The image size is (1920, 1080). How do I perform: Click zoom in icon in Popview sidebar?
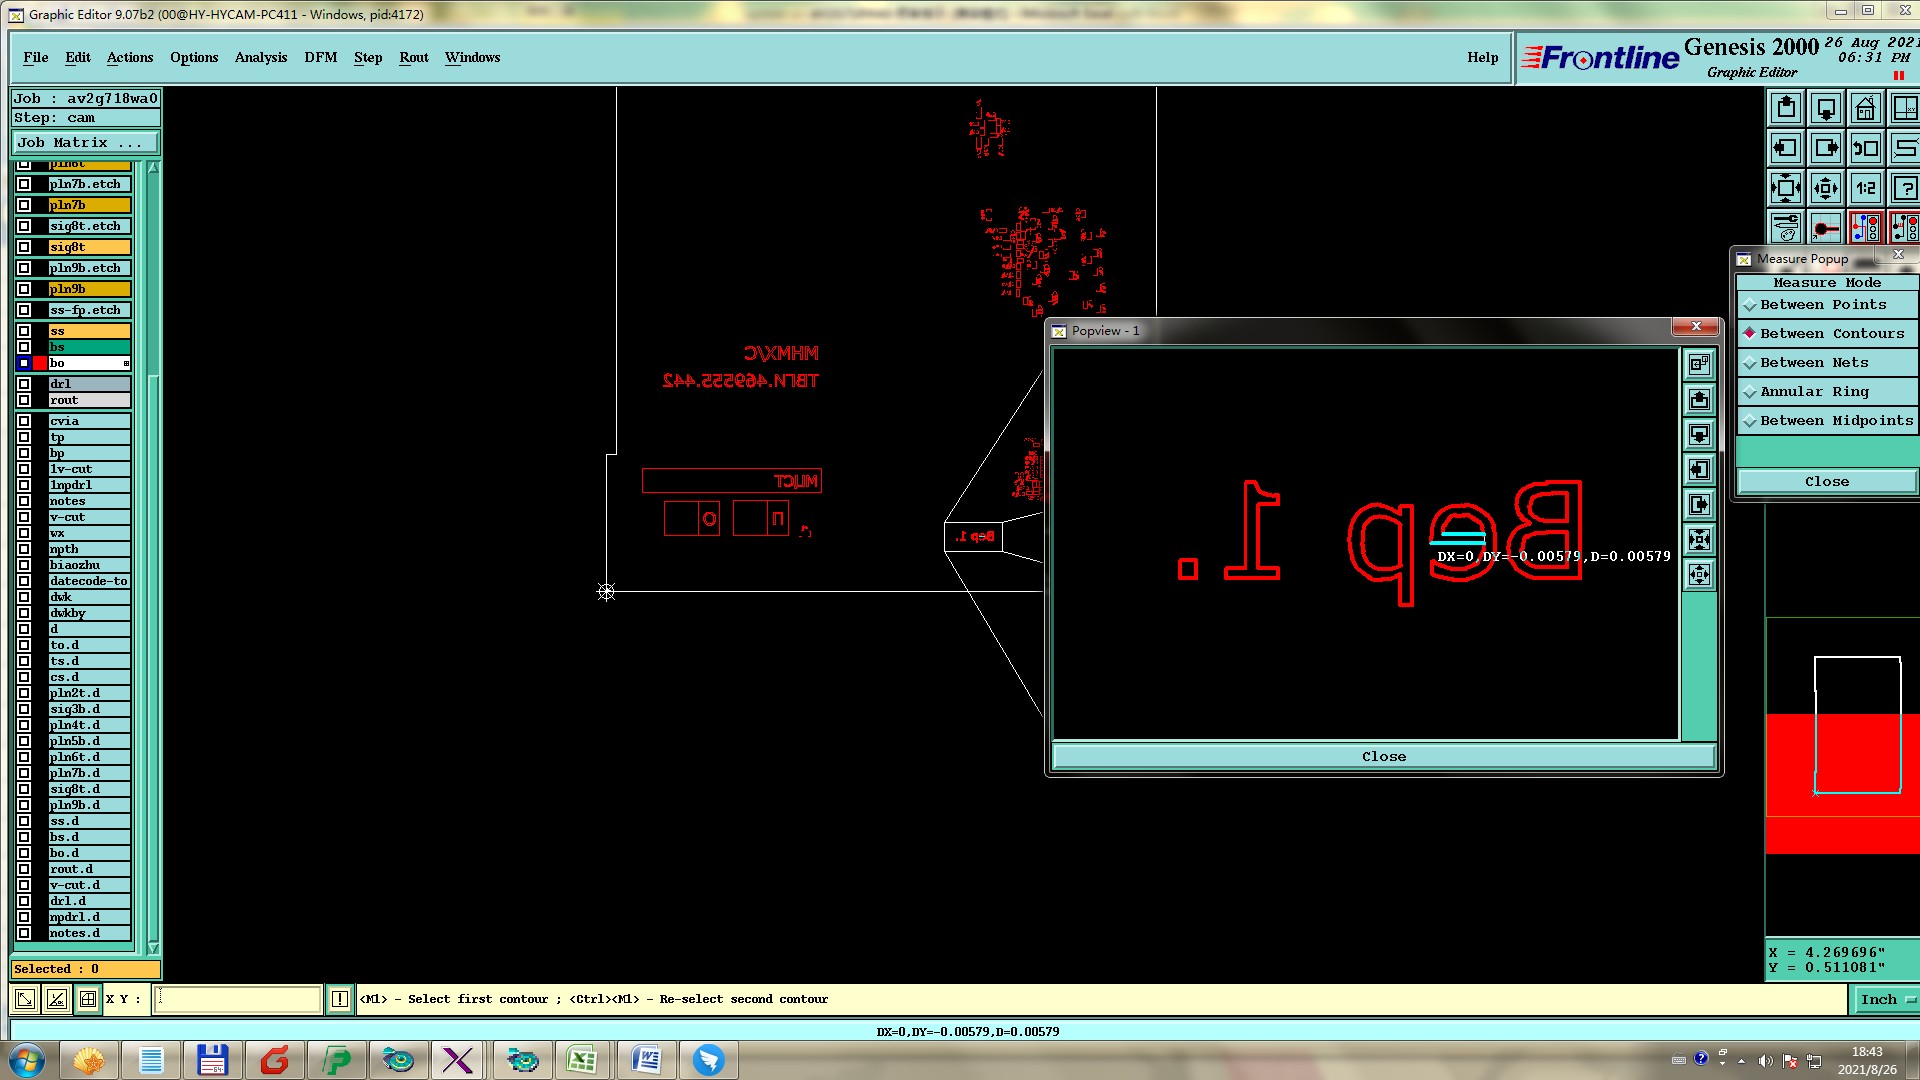pyautogui.click(x=1699, y=540)
